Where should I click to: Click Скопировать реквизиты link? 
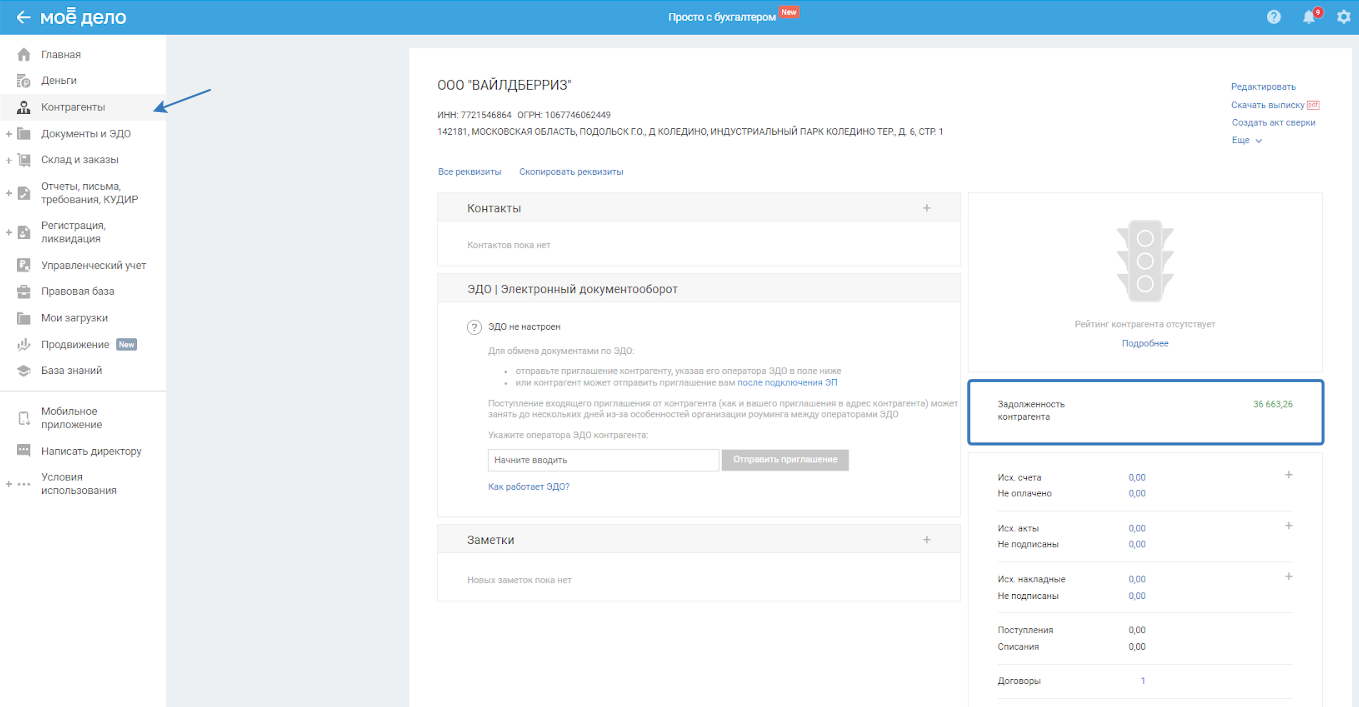[571, 172]
